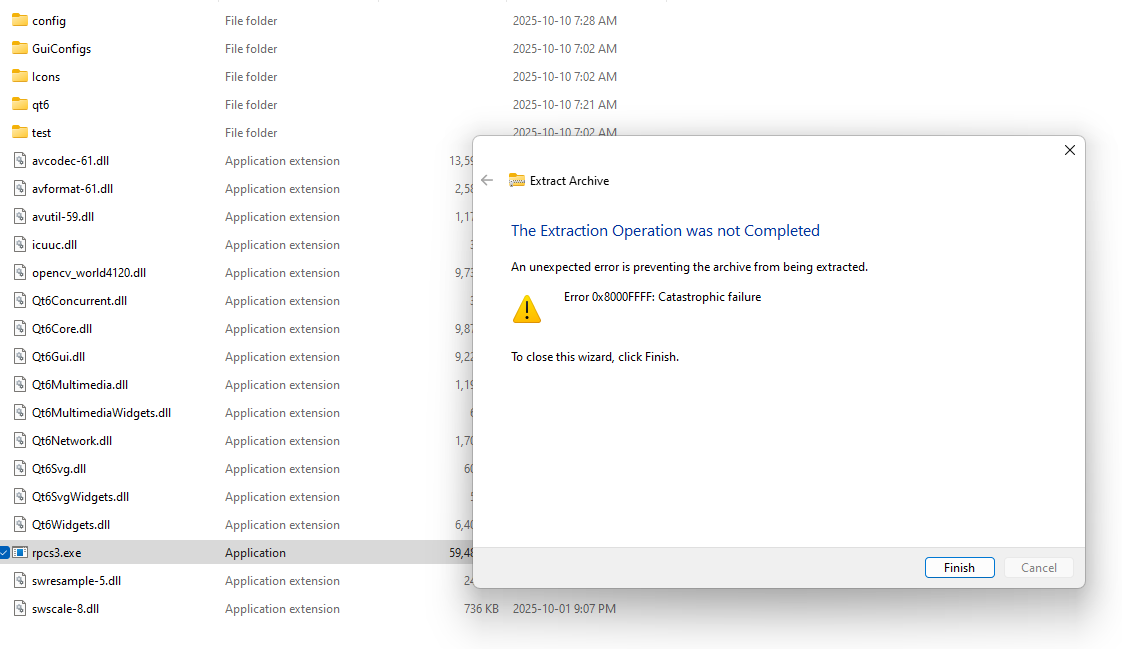Click the Qt6SvgWidgets.dll file icon
This screenshot has height=649, width=1122.
20,496
